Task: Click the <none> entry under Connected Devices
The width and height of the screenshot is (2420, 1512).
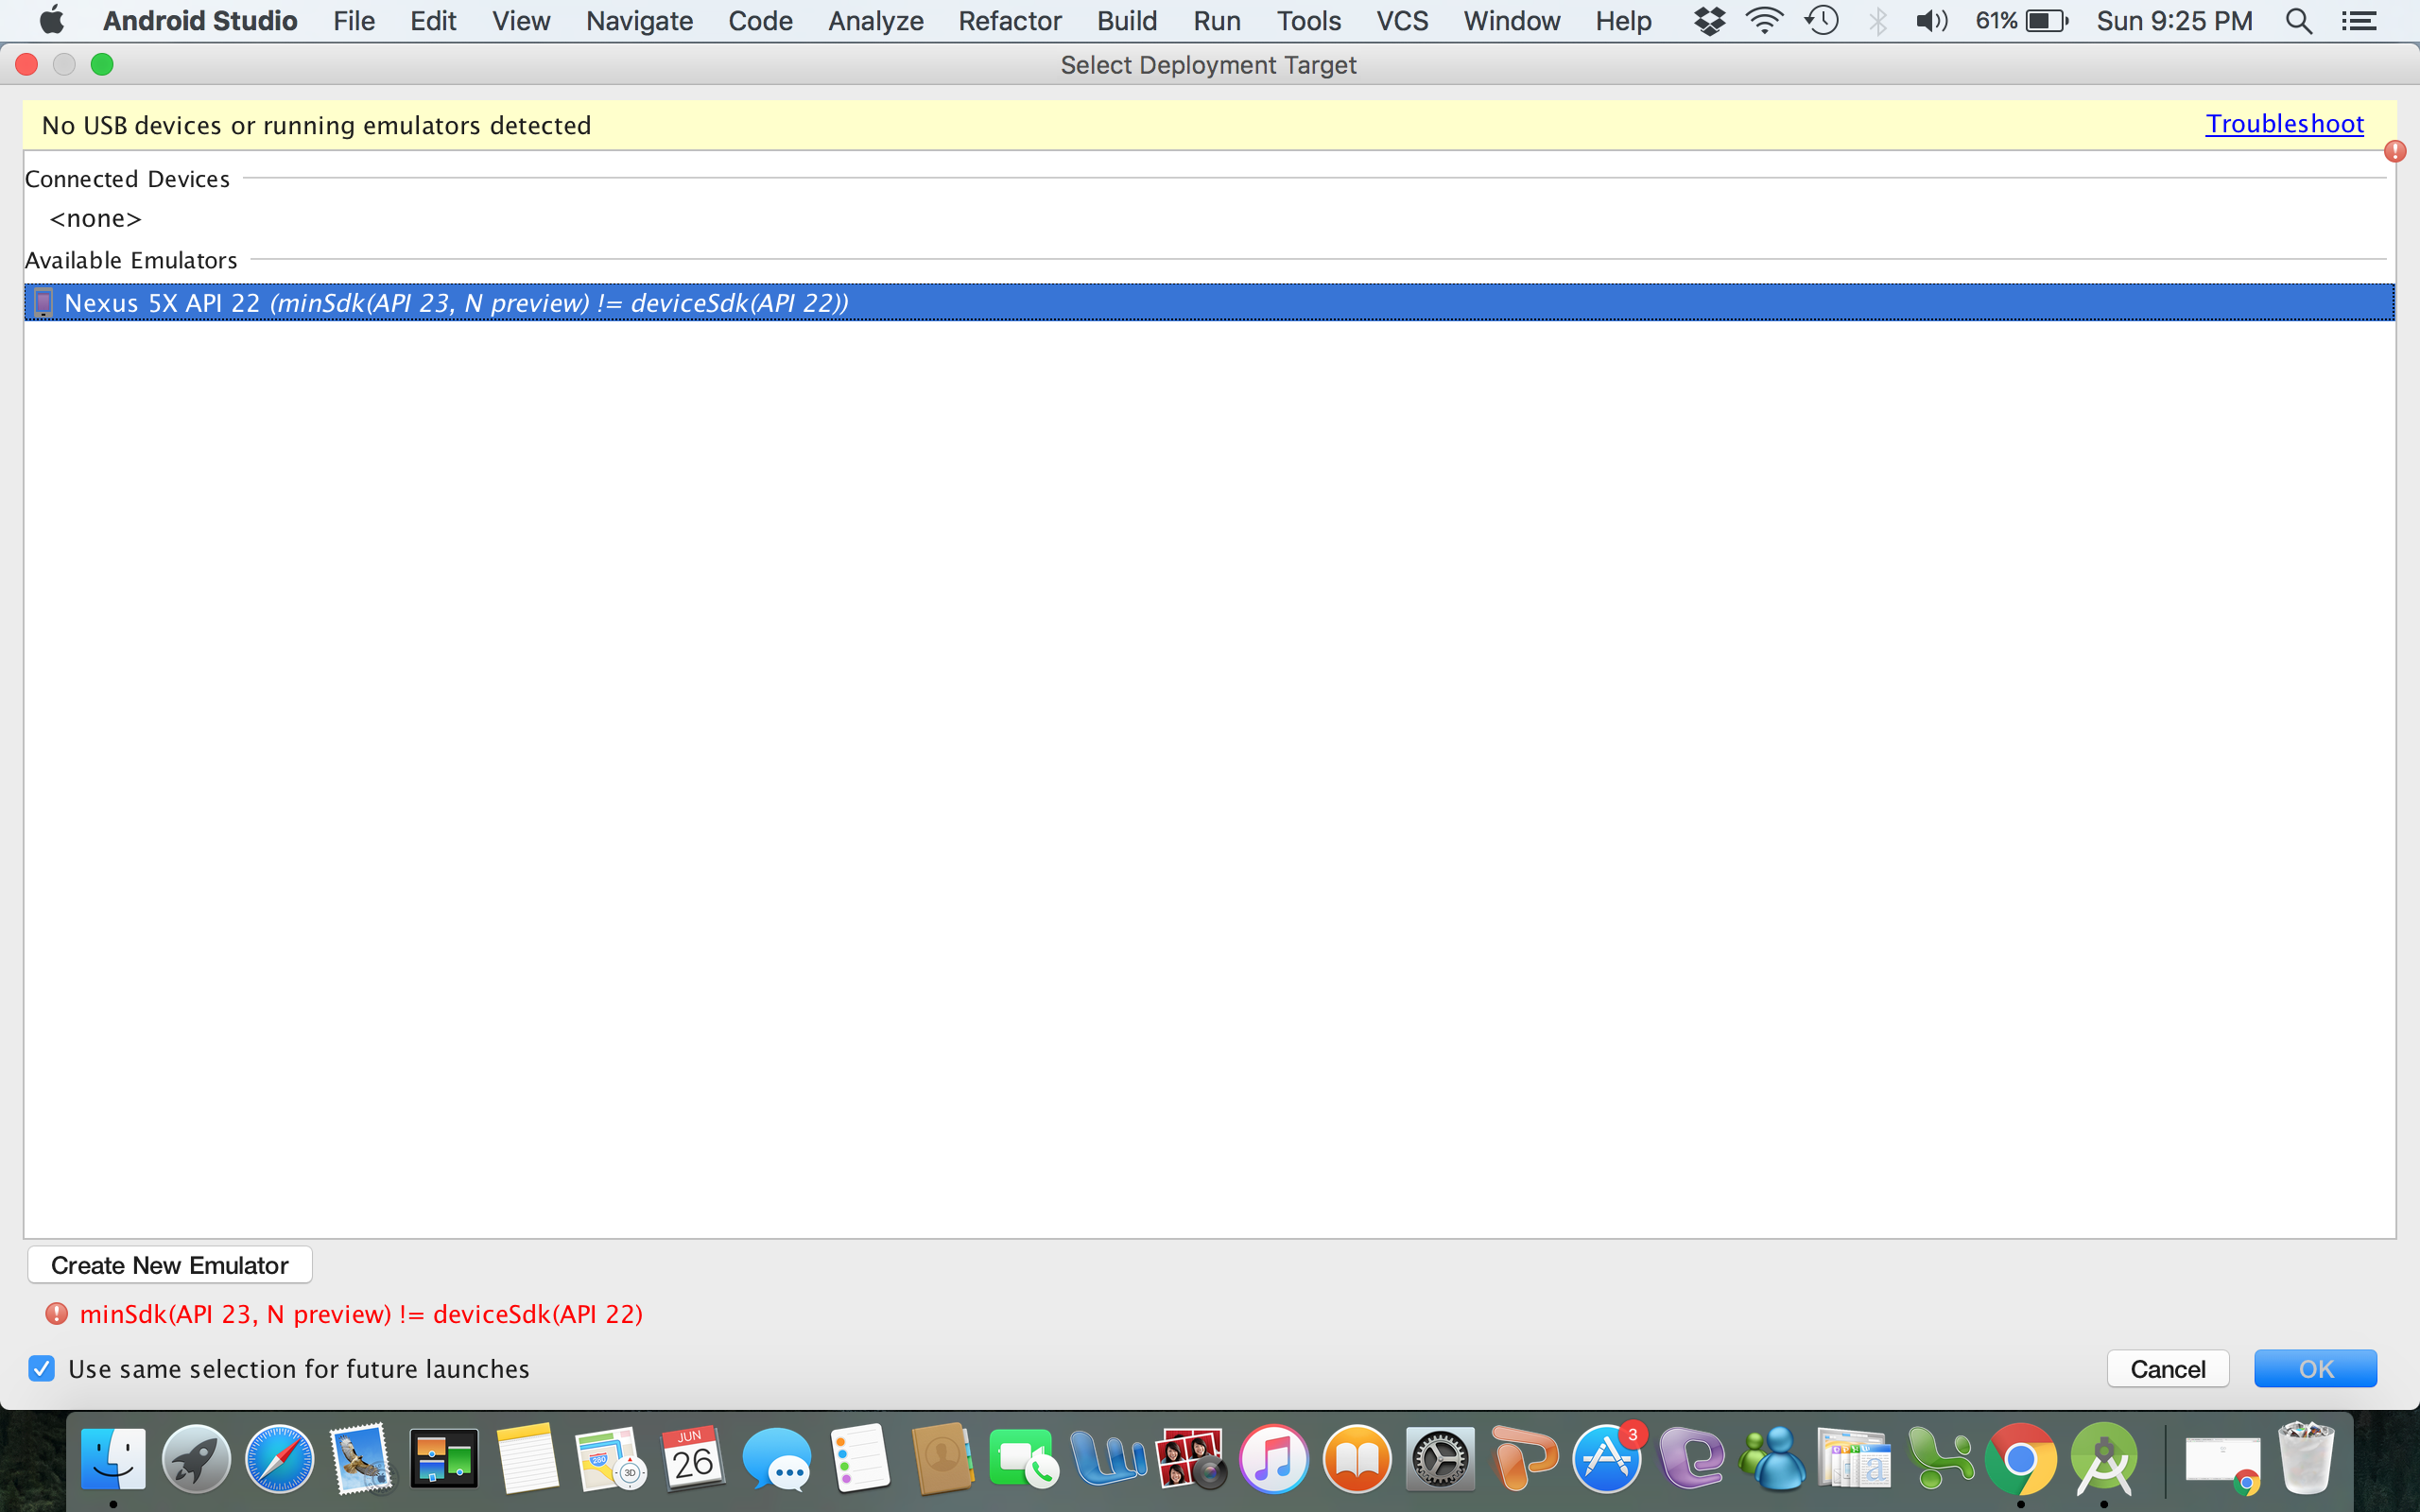Action: [x=96, y=218]
